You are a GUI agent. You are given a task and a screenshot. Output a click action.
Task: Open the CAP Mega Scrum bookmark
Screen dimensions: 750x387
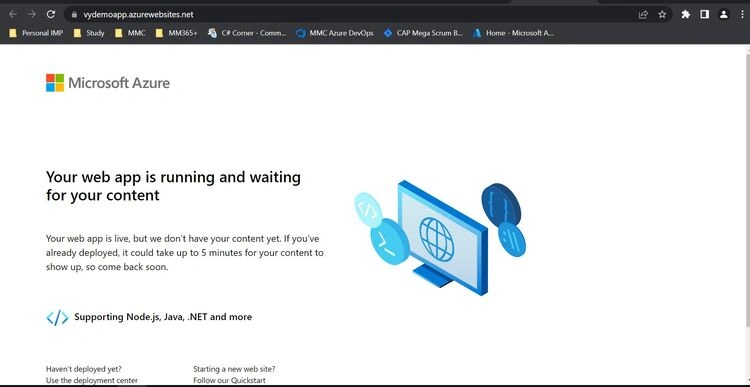423,33
